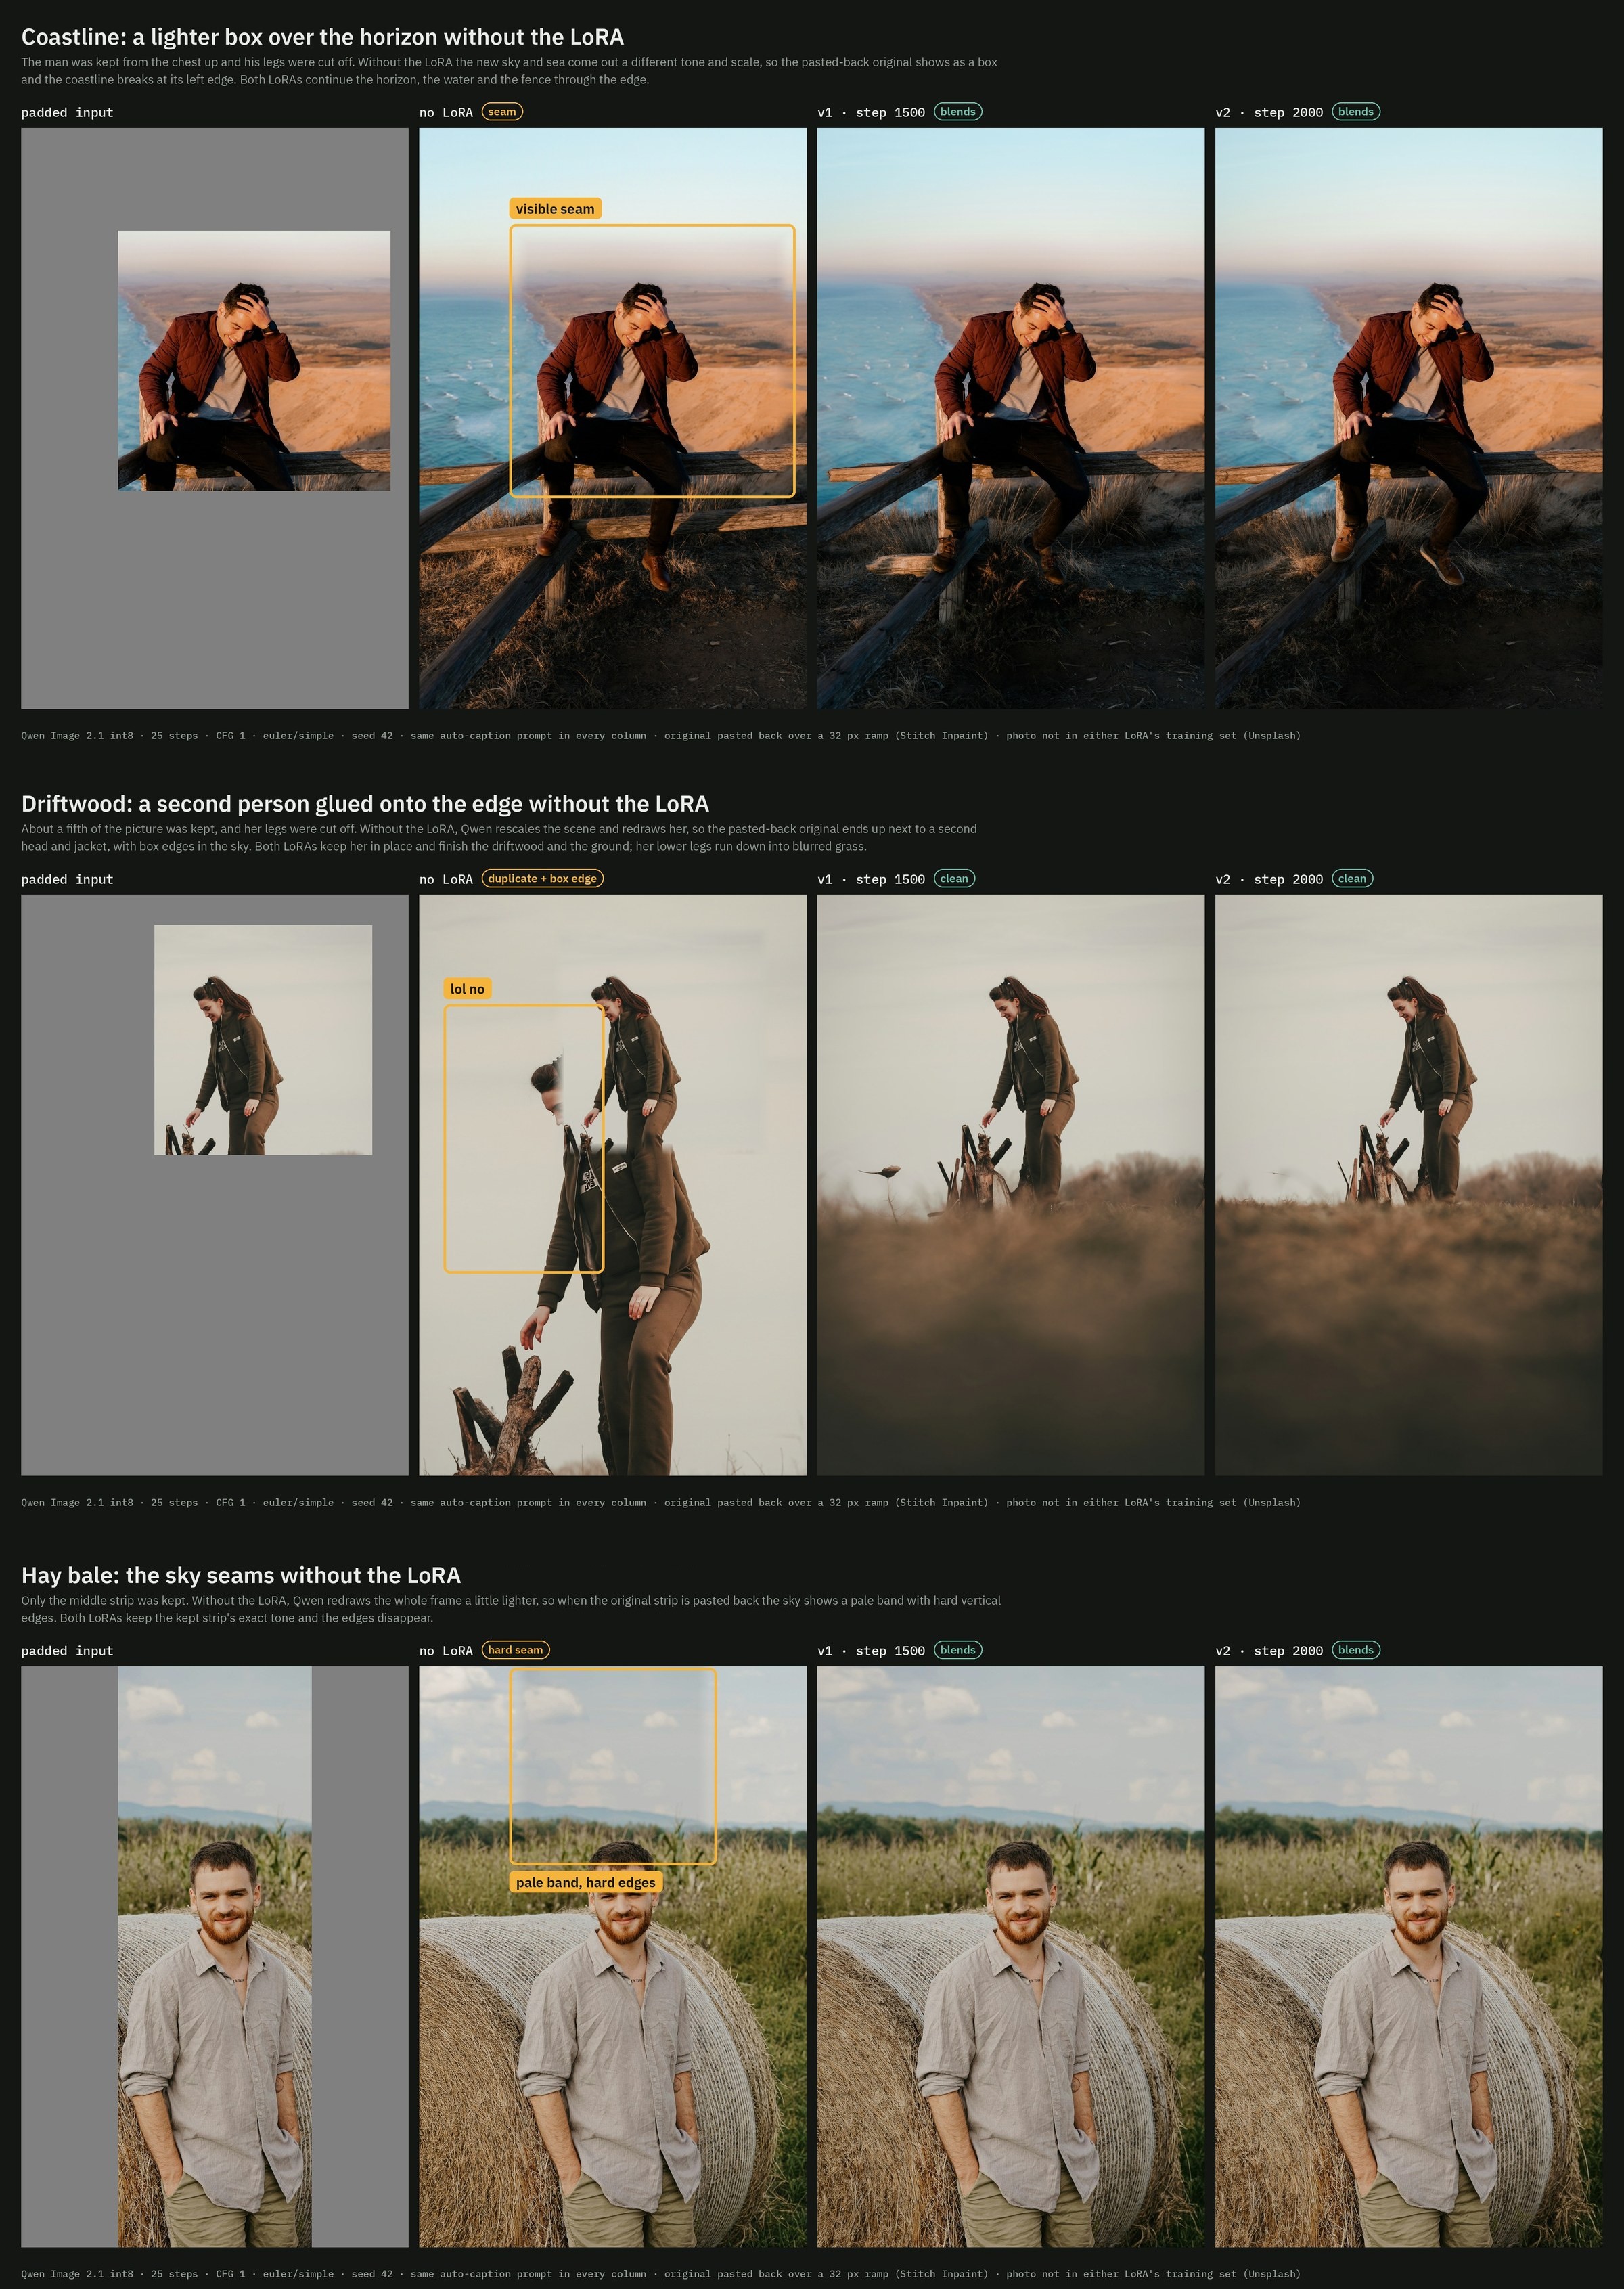
Task: Click the Hay bale section heading
Action: [241, 1575]
